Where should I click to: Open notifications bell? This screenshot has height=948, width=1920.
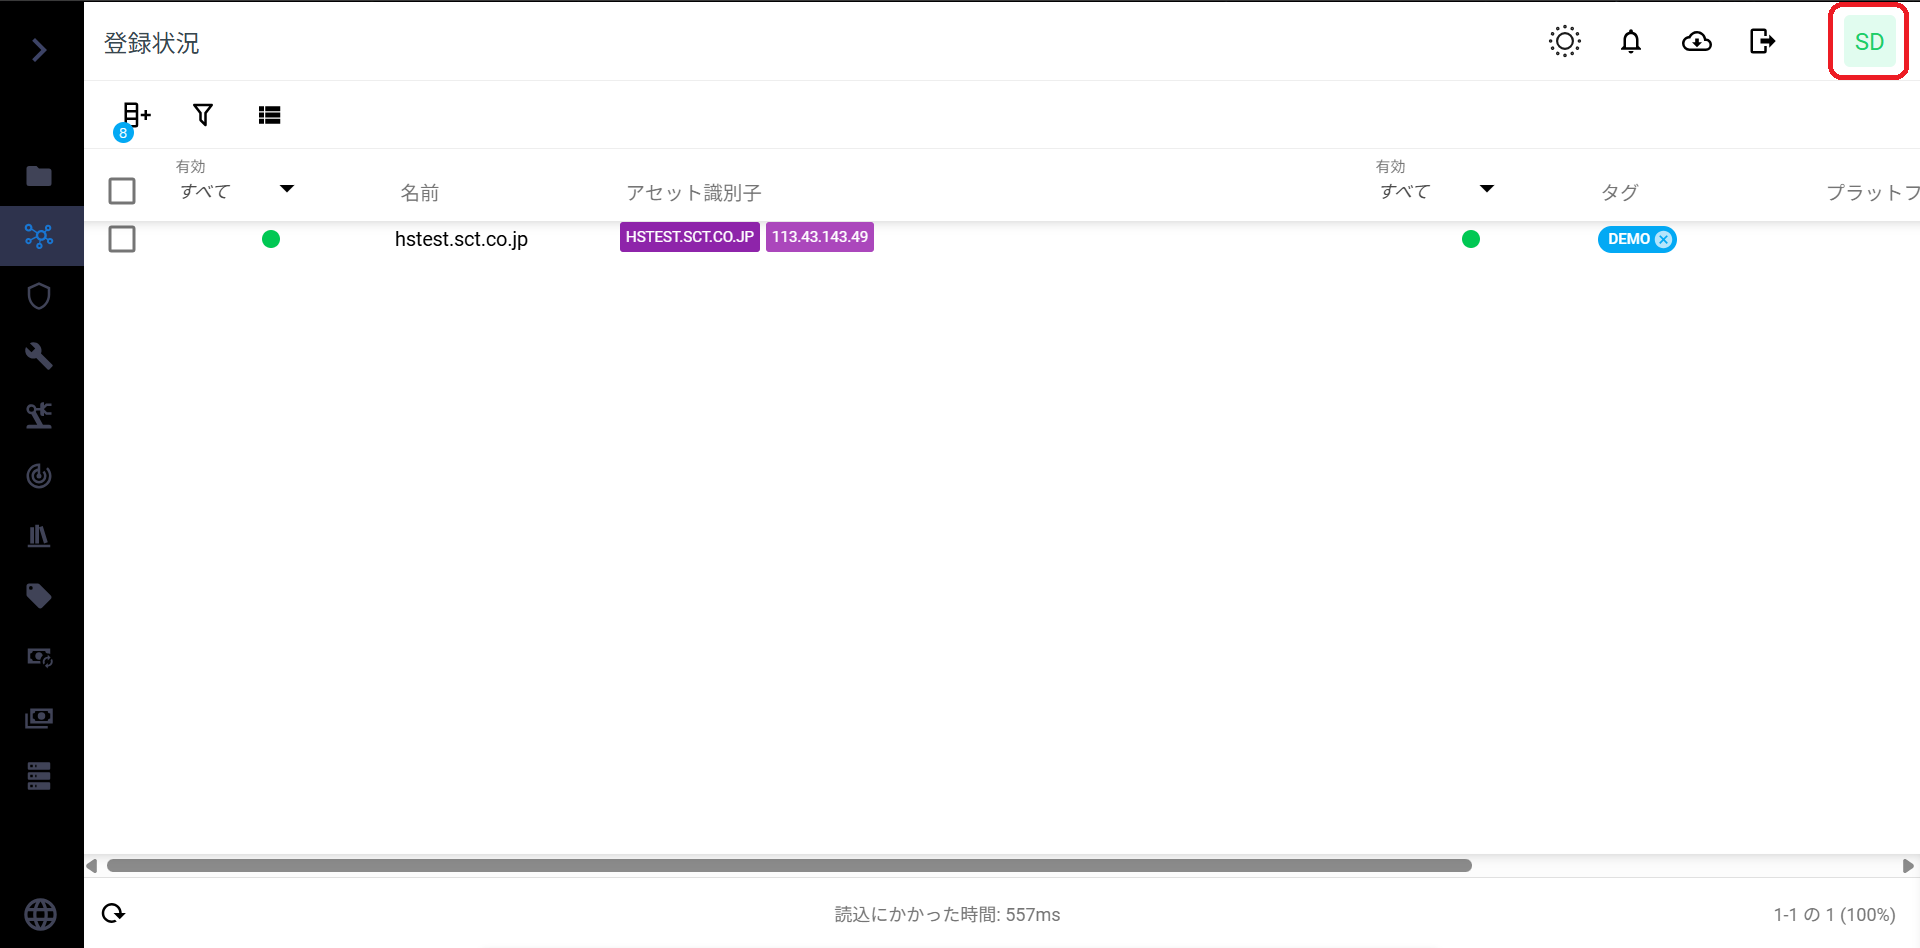pos(1630,42)
